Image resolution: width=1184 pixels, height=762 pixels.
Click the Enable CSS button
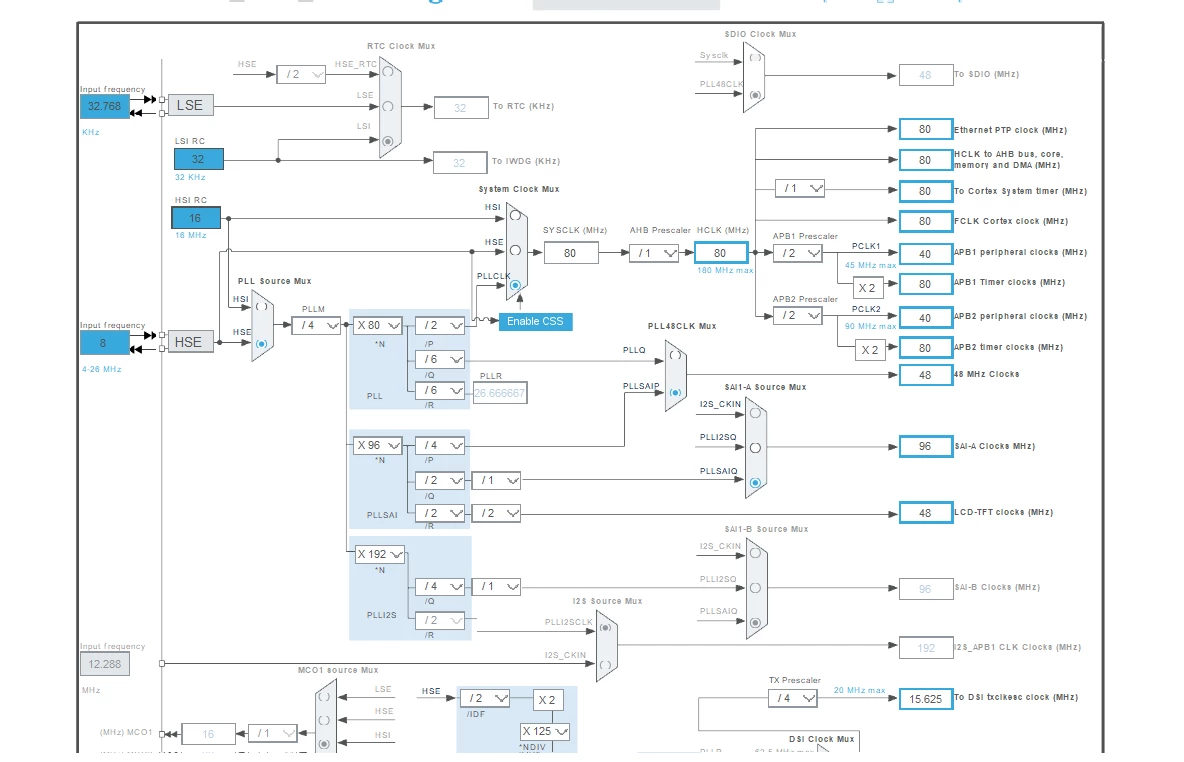coord(535,322)
